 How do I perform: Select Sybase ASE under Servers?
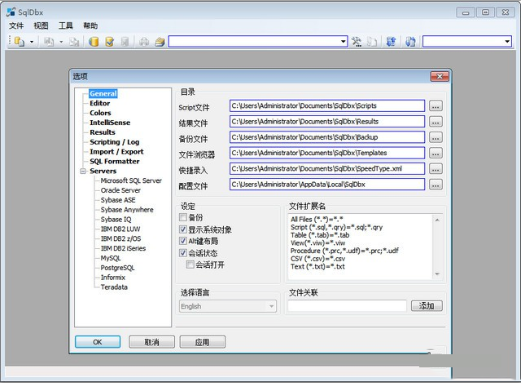pos(118,200)
